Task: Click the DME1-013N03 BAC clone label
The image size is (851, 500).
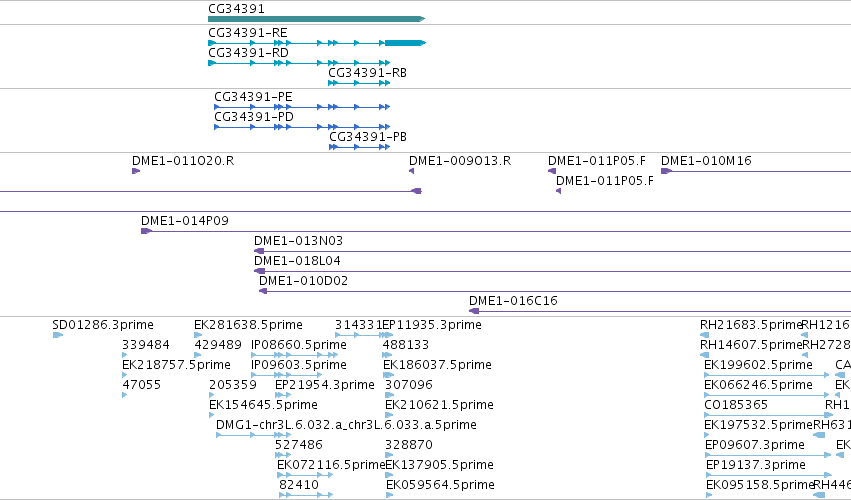Action: pos(299,240)
